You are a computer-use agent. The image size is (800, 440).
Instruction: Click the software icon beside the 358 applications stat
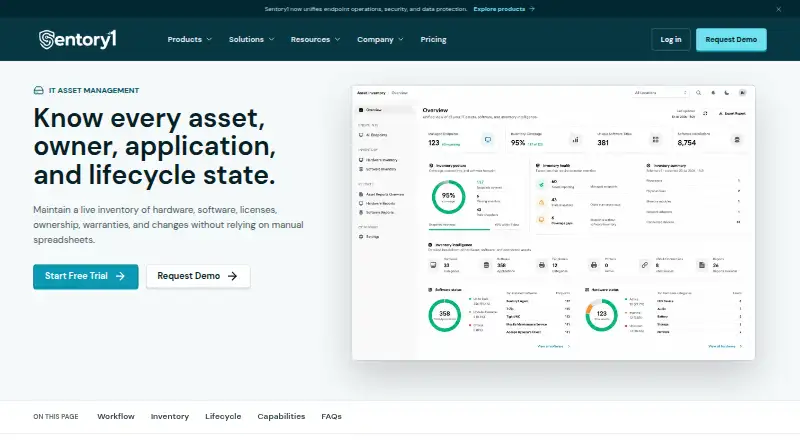tap(486, 265)
